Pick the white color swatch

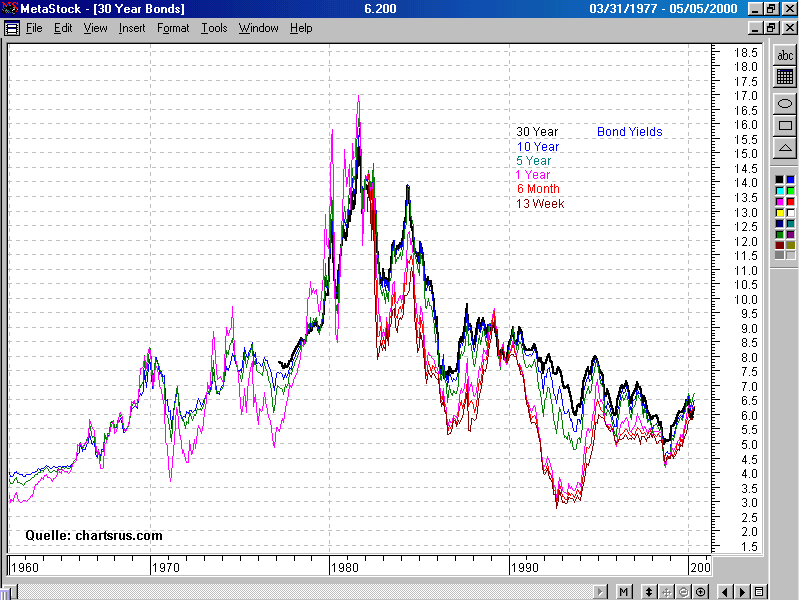pos(790,213)
